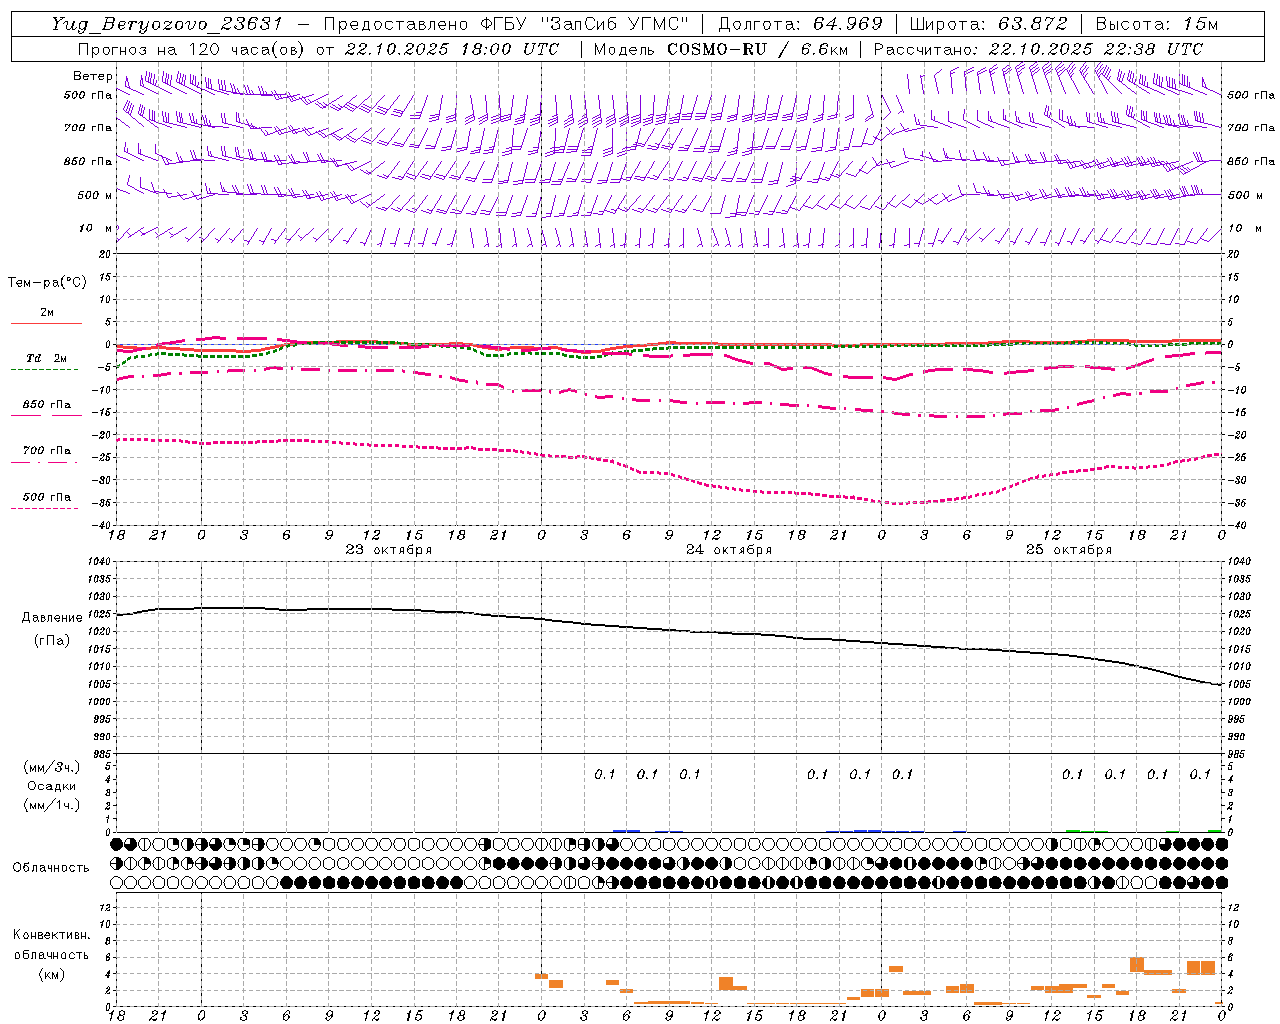Click the right pressure axis label 1005
The image size is (1280, 1024).
[x=1239, y=684]
